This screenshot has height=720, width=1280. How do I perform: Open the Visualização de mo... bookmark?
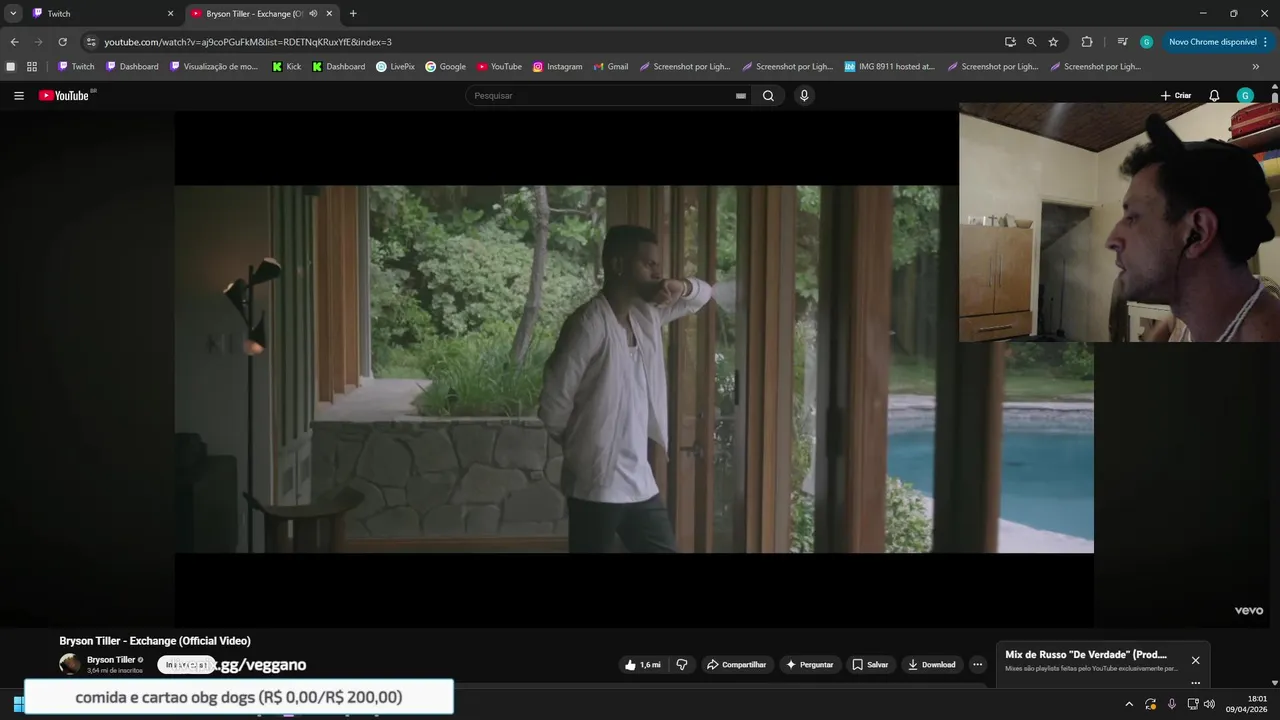[214, 67]
